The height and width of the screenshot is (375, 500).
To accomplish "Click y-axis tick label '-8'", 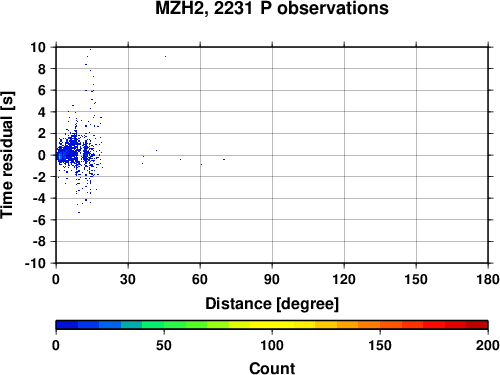I will (x=39, y=242).
